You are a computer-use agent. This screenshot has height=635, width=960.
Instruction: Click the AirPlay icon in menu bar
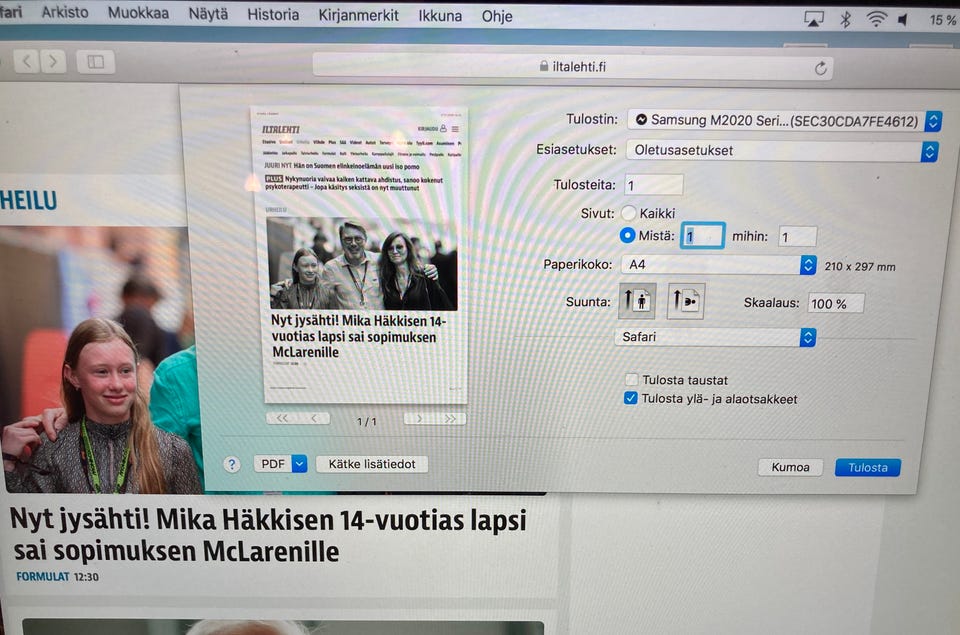point(813,20)
